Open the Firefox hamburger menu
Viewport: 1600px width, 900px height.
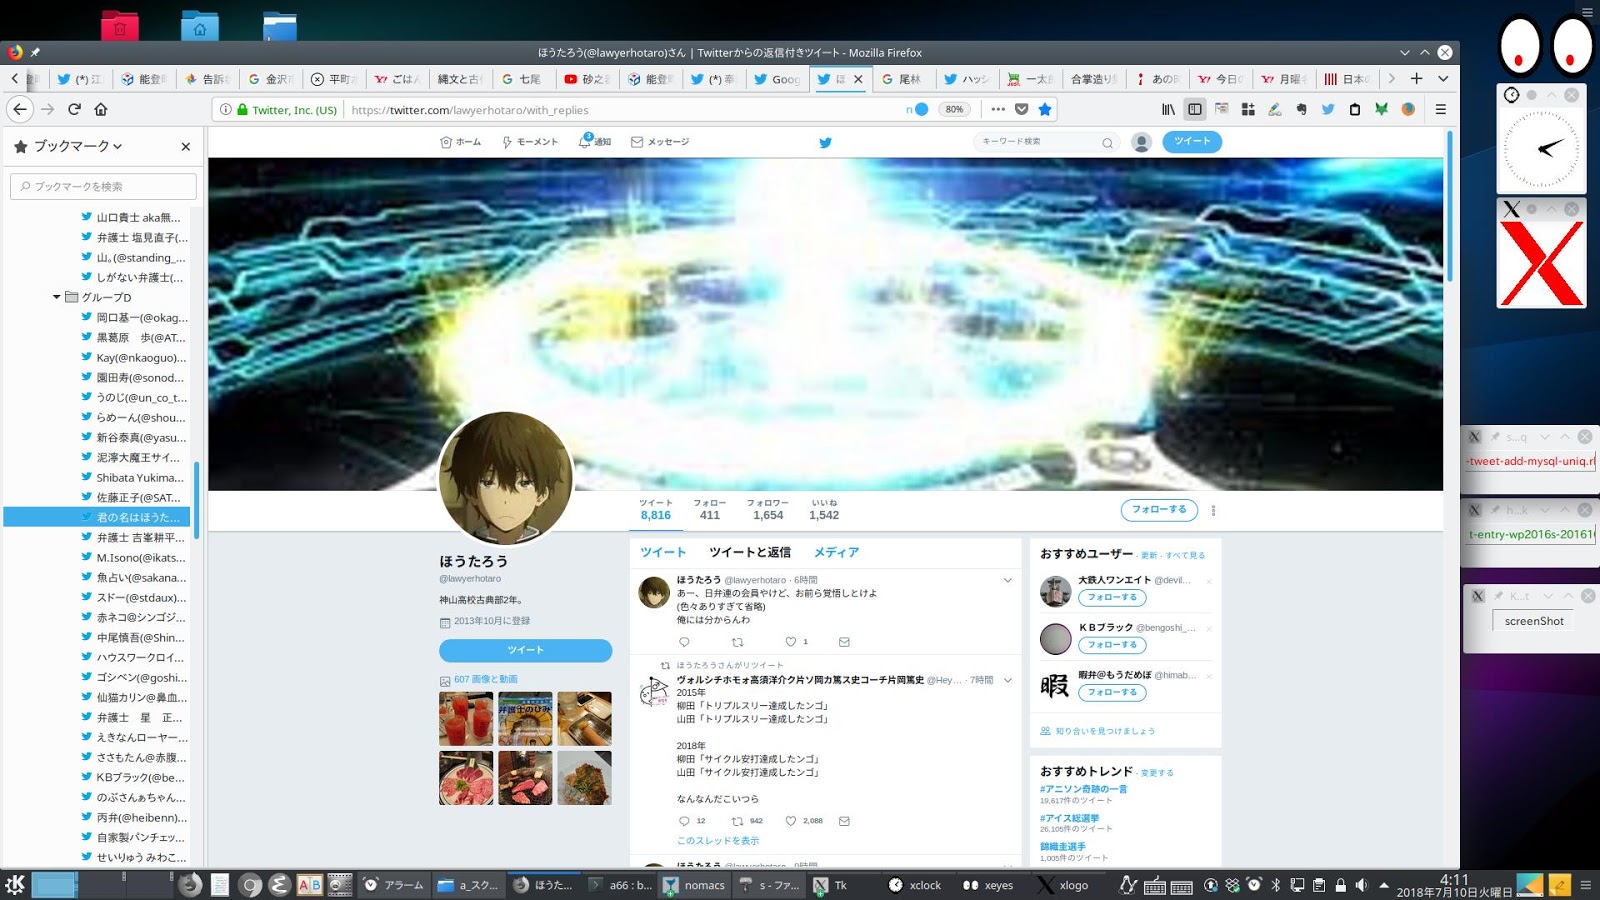[x=1441, y=109]
